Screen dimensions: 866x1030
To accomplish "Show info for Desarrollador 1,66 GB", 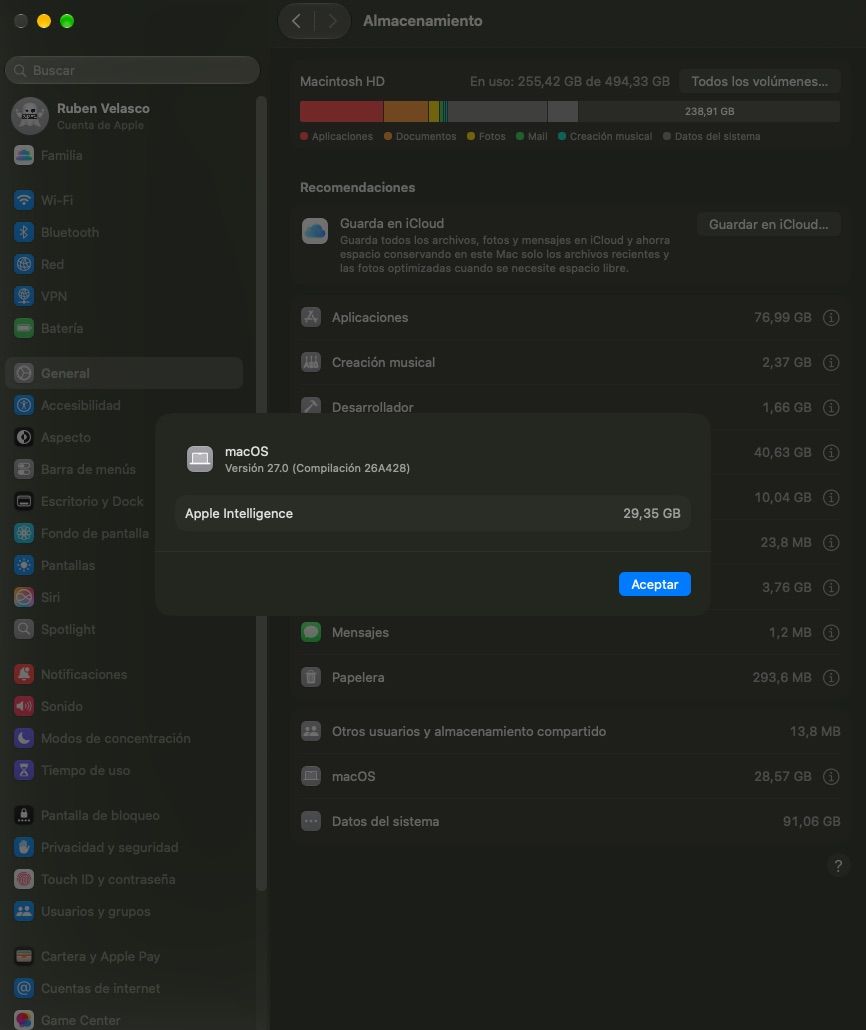I will pos(831,408).
